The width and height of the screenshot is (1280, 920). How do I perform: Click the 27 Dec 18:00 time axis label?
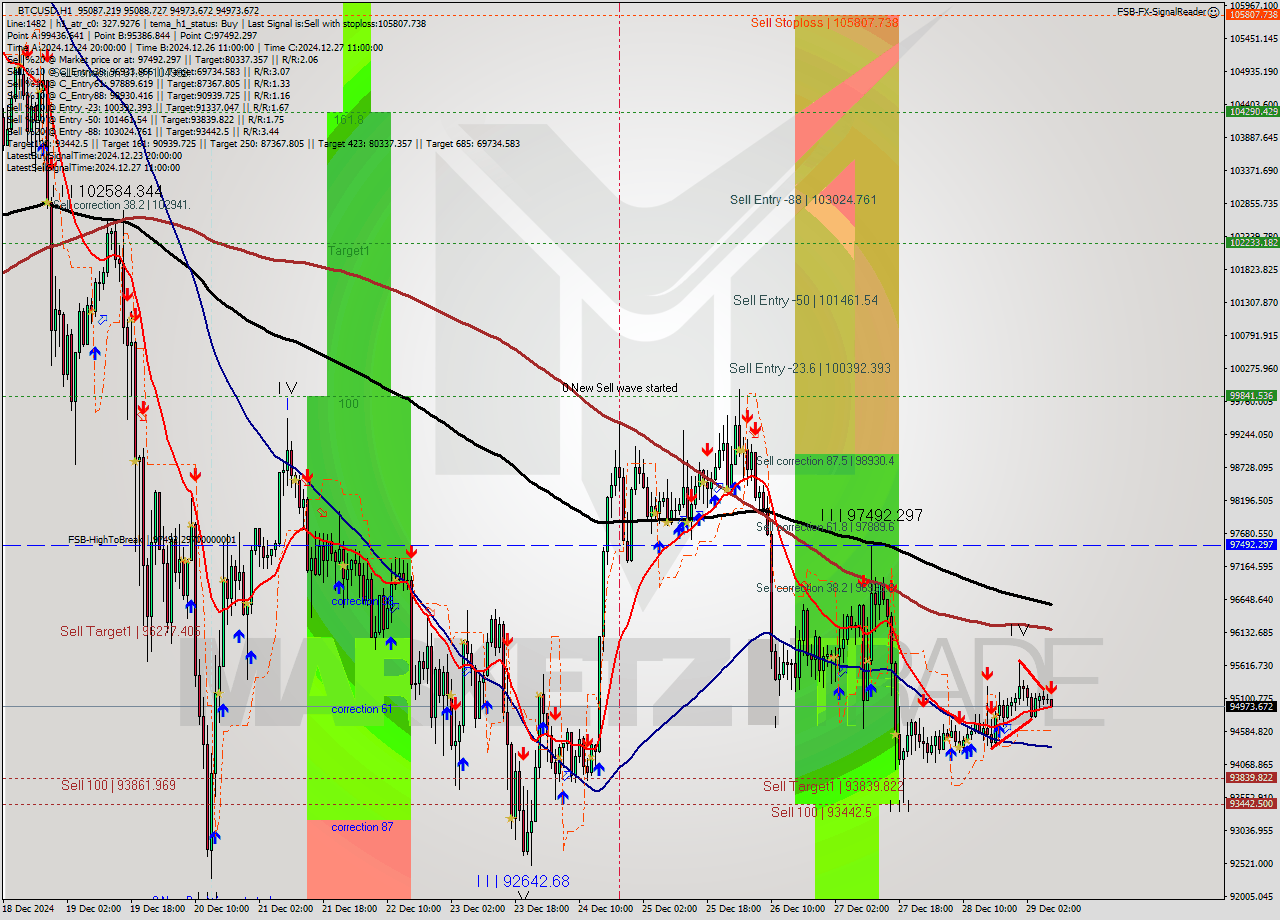(x=925, y=909)
